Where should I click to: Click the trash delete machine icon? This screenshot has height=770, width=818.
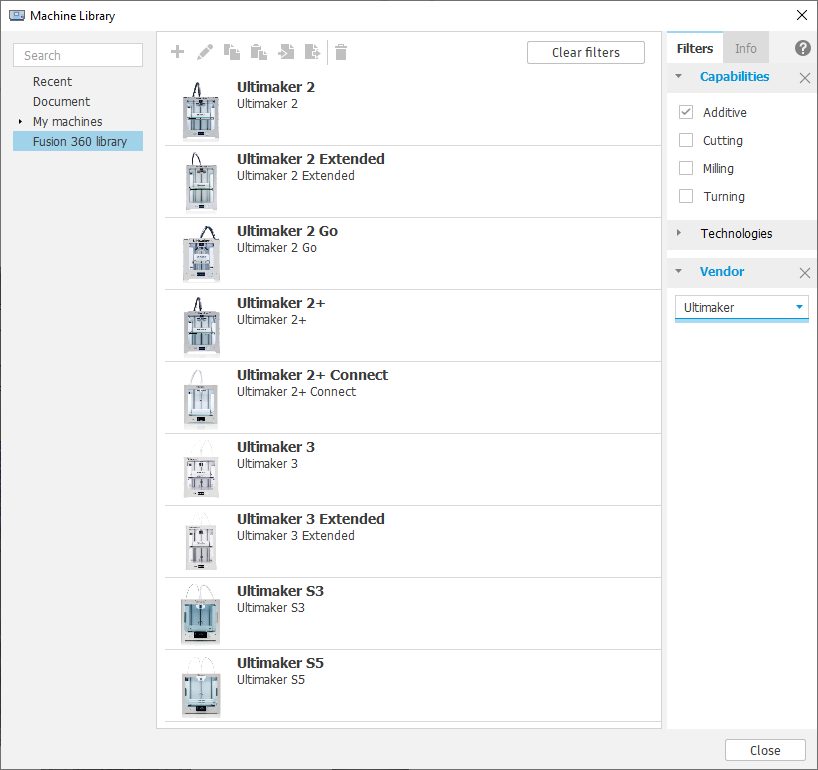tap(341, 52)
